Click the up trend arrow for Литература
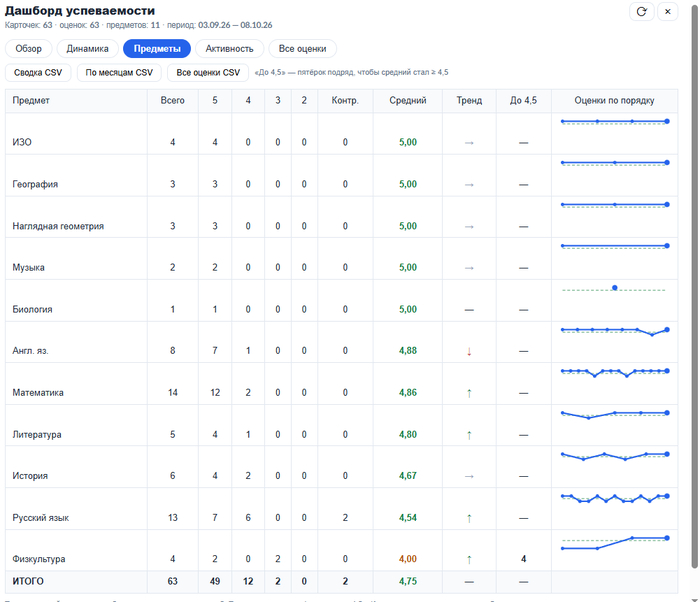This screenshot has height=602, width=700. coord(469,435)
